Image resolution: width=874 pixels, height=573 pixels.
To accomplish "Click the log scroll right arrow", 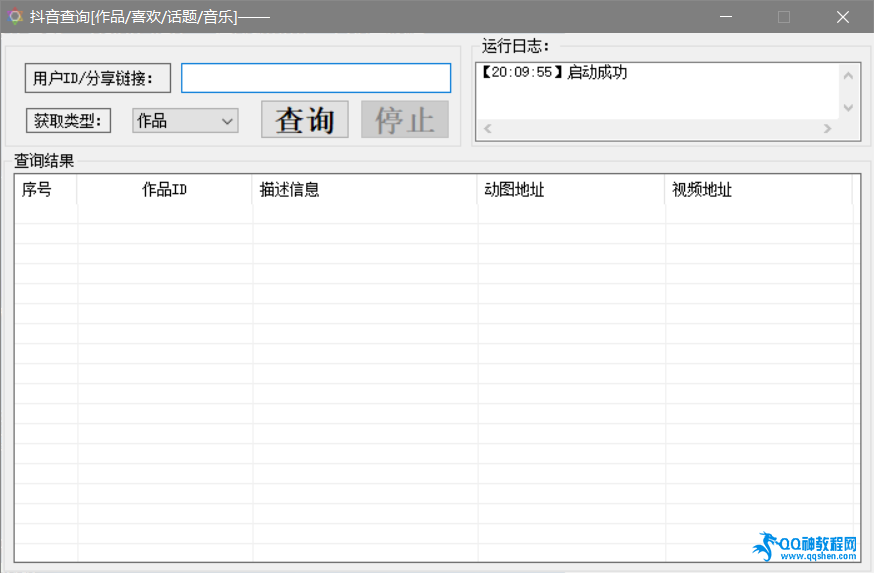I will tap(828, 129).
